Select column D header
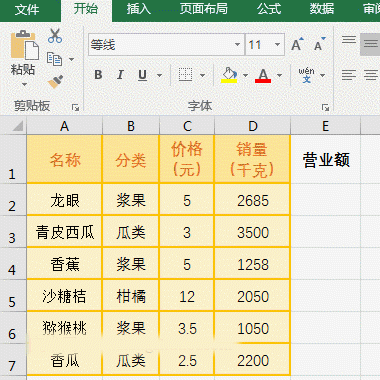 253,126
